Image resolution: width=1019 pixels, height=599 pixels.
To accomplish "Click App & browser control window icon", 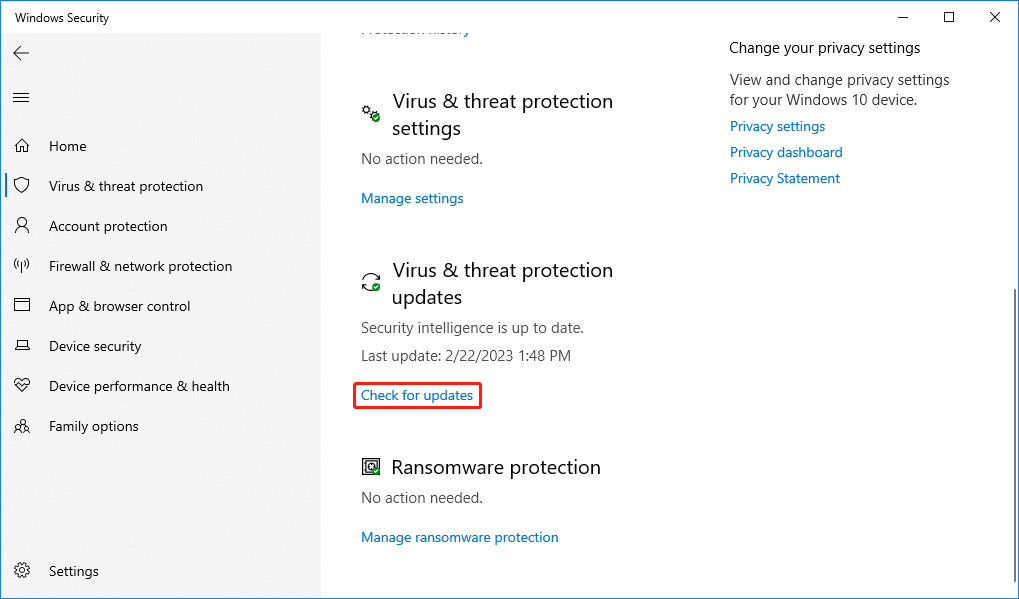I will click(x=22, y=305).
